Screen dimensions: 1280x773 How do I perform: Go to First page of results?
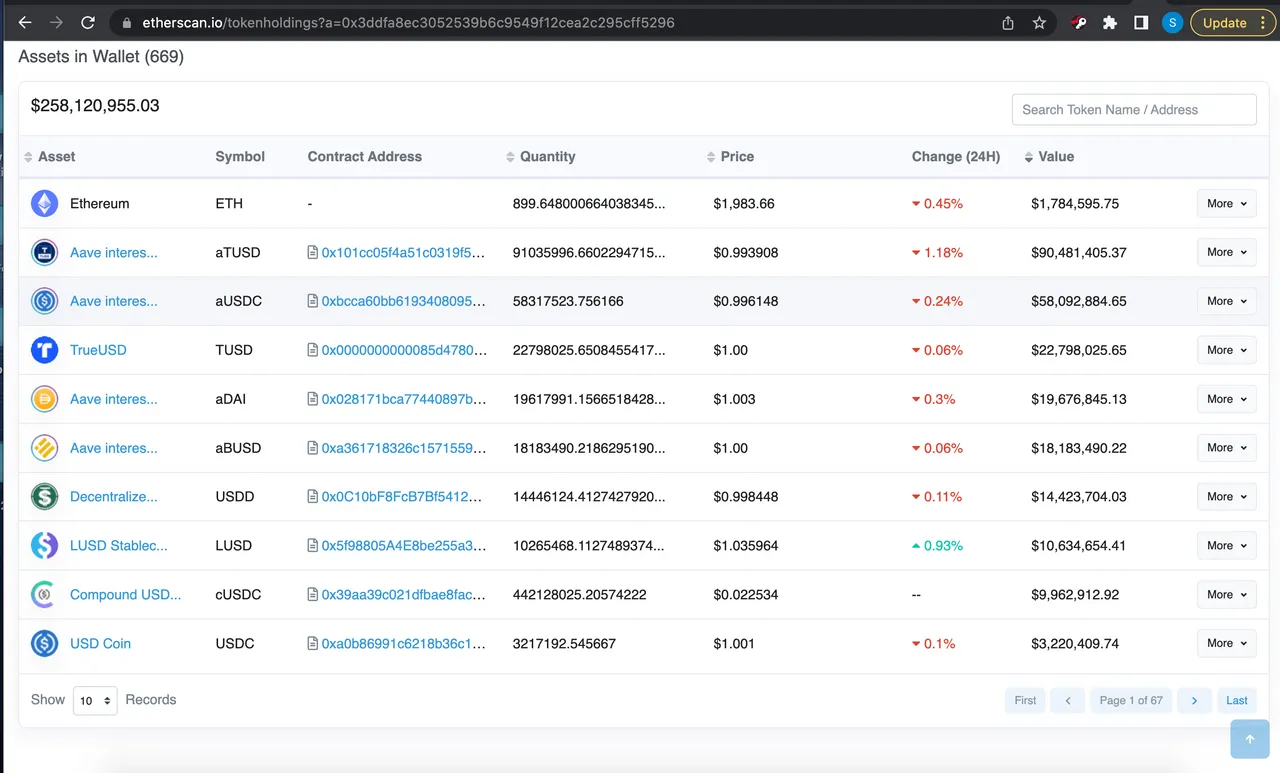[1025, 701]
